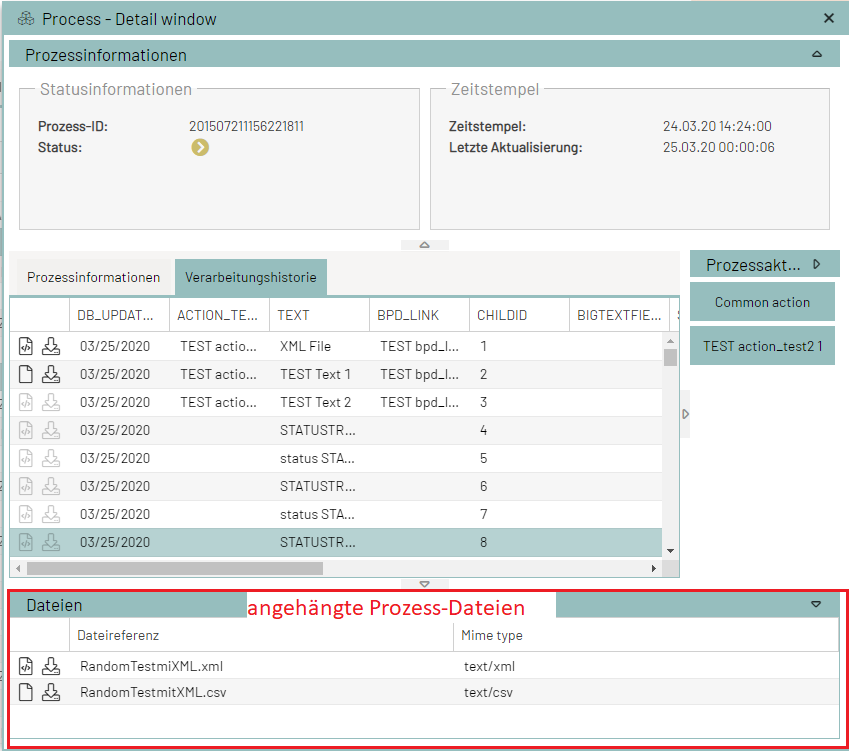
Task: Open the RandomTestmitXML.csv file icon
Action: coord(27,692)
